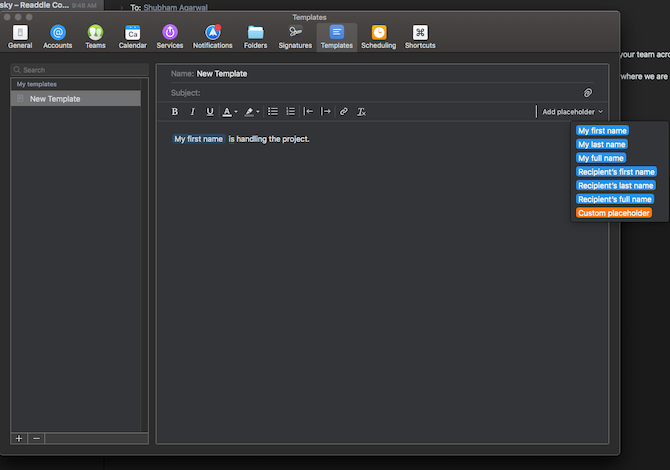Click the Shubham Agarwal recipient link
670x470 pixels.
click(x=175, y=7)
